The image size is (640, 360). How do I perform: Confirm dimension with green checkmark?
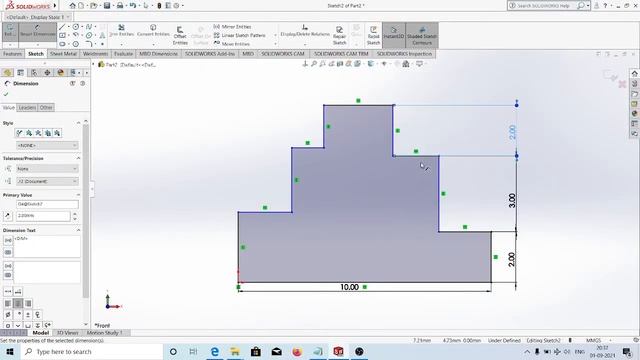point(6,94)
